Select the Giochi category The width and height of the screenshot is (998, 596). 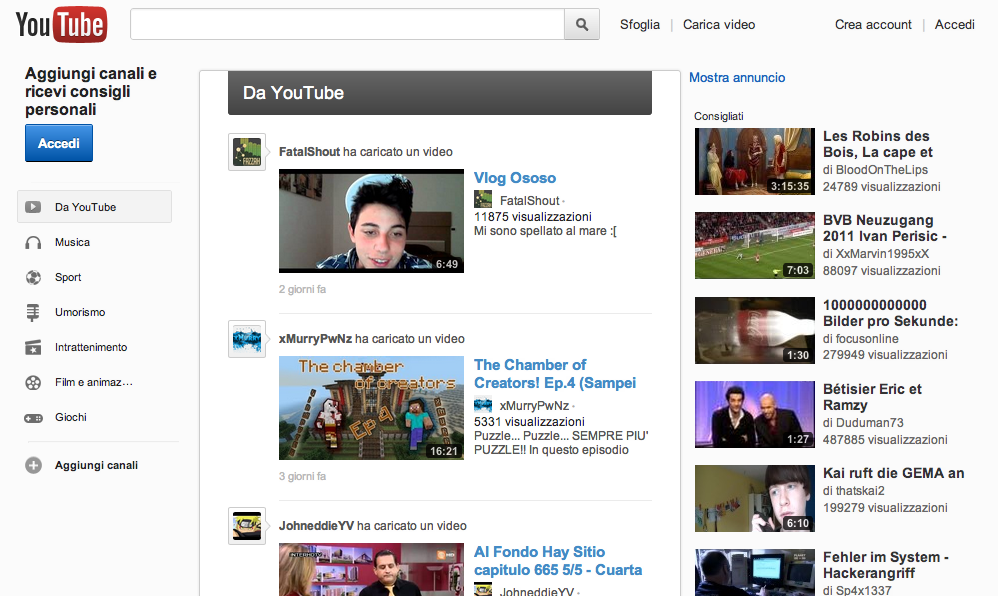(71, 417)
